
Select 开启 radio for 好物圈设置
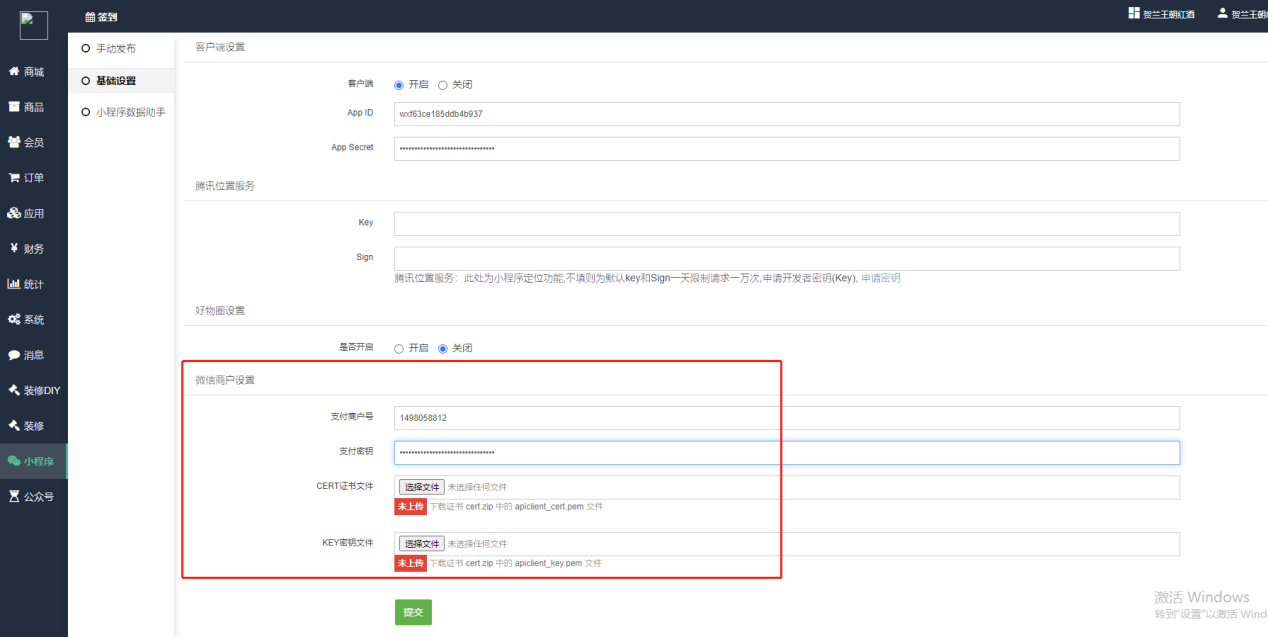click(399, 348)
